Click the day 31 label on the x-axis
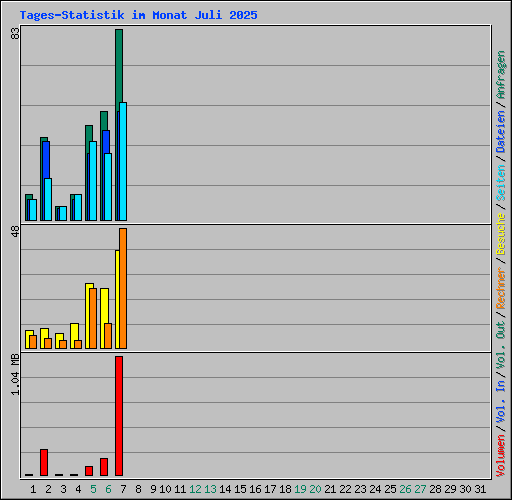The height and width of the screenshot is (500, 512). [480, 489]
